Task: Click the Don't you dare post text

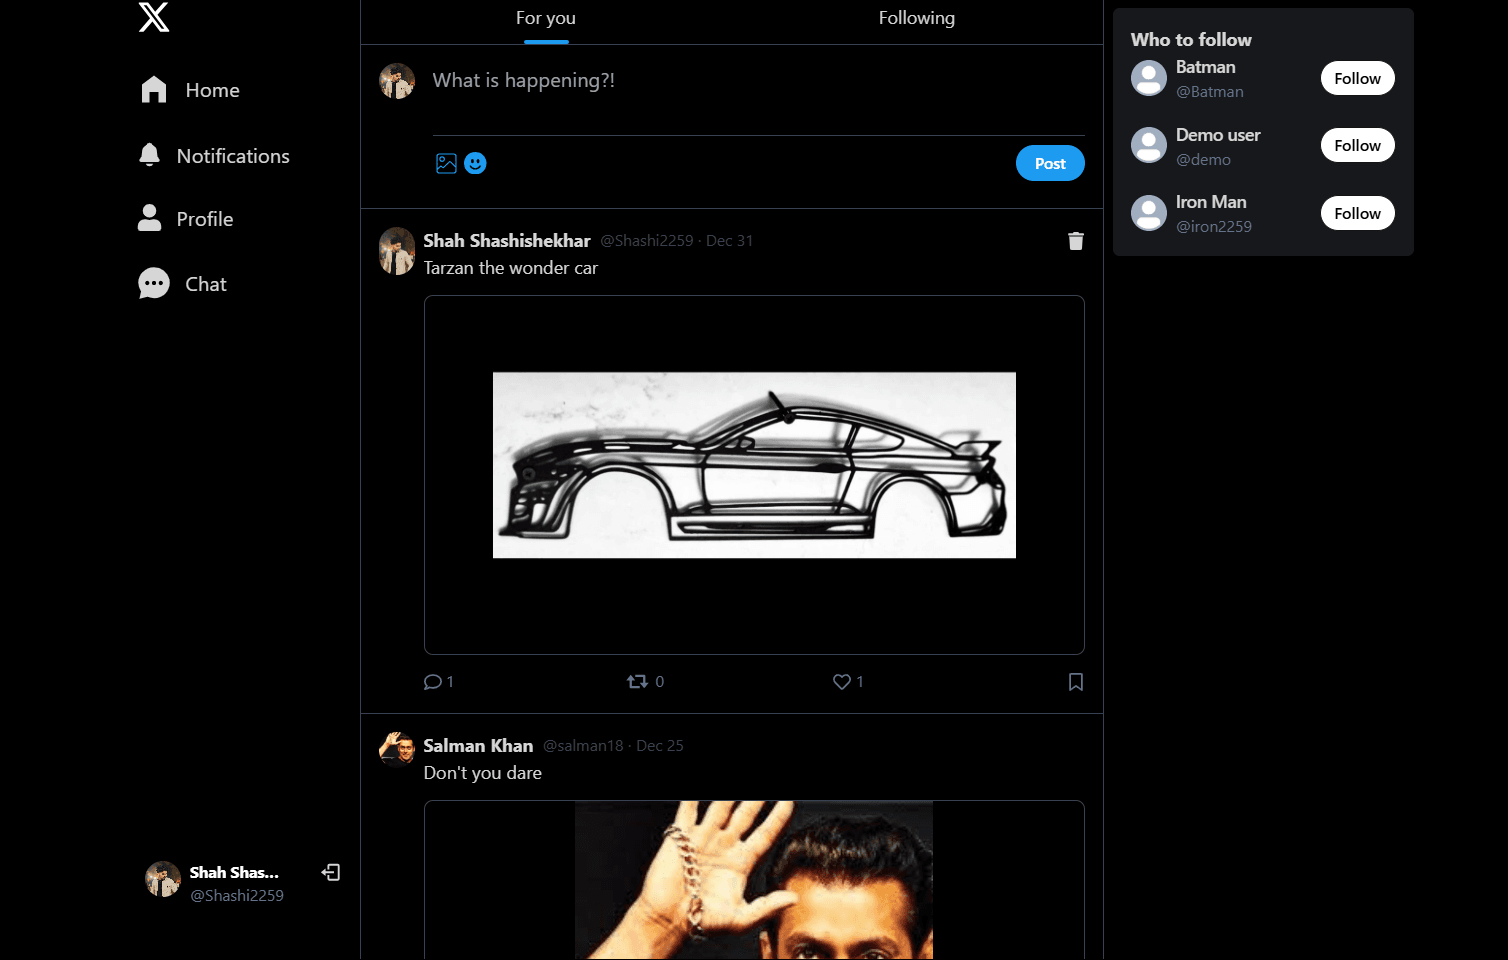Action: (x=483, y=773)
